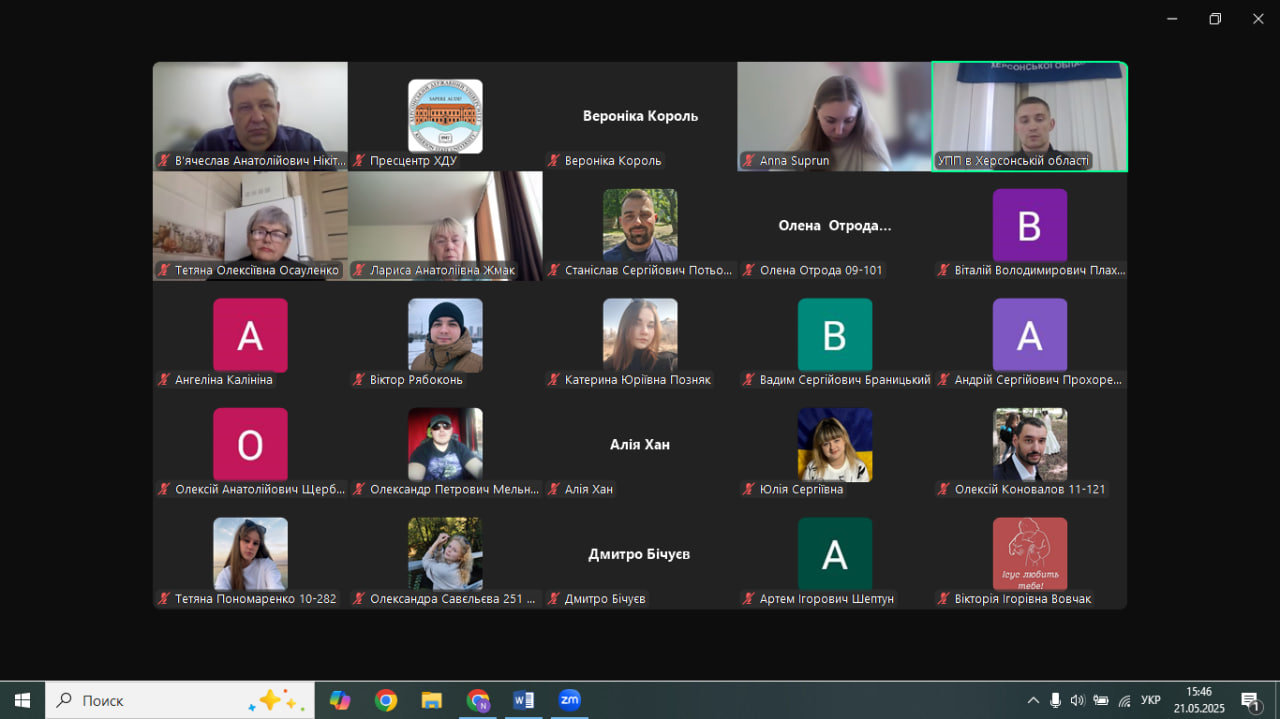
Task: Click the Copilot icon in taskbar
Action: point(340,700)
